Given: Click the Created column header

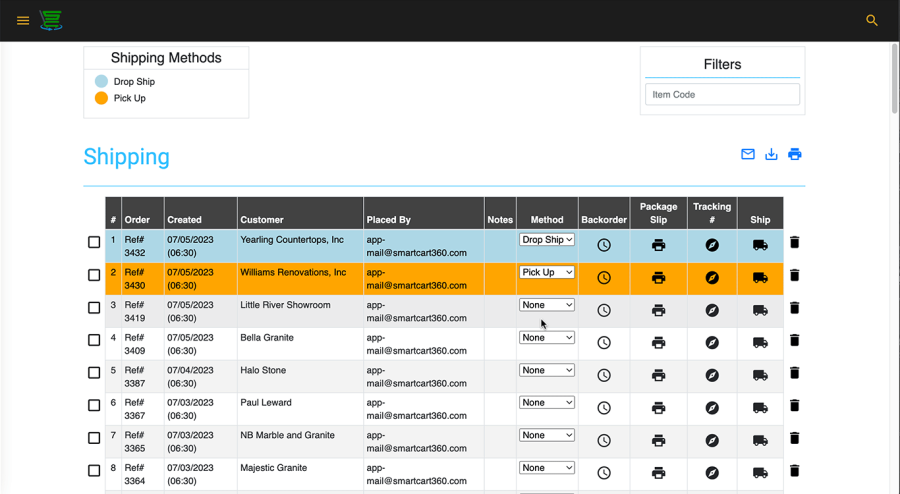Looking at the screenshot, I should (x=185, y=220).
